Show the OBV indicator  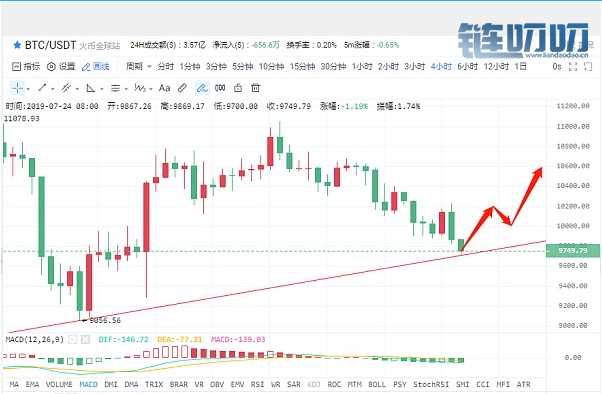[x=217, y=384]
